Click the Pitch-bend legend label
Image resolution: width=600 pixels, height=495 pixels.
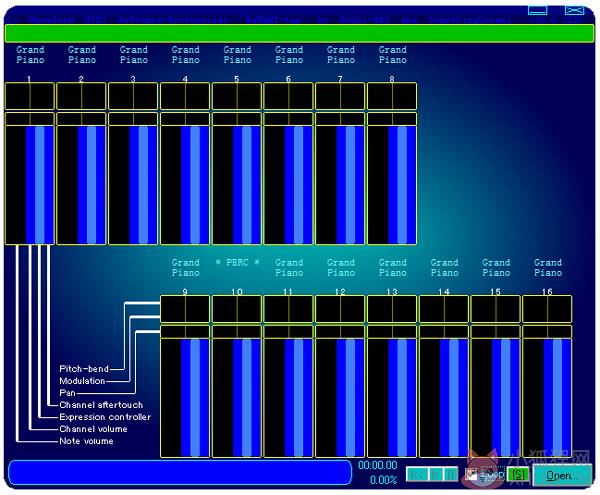(x=84, y=369)
